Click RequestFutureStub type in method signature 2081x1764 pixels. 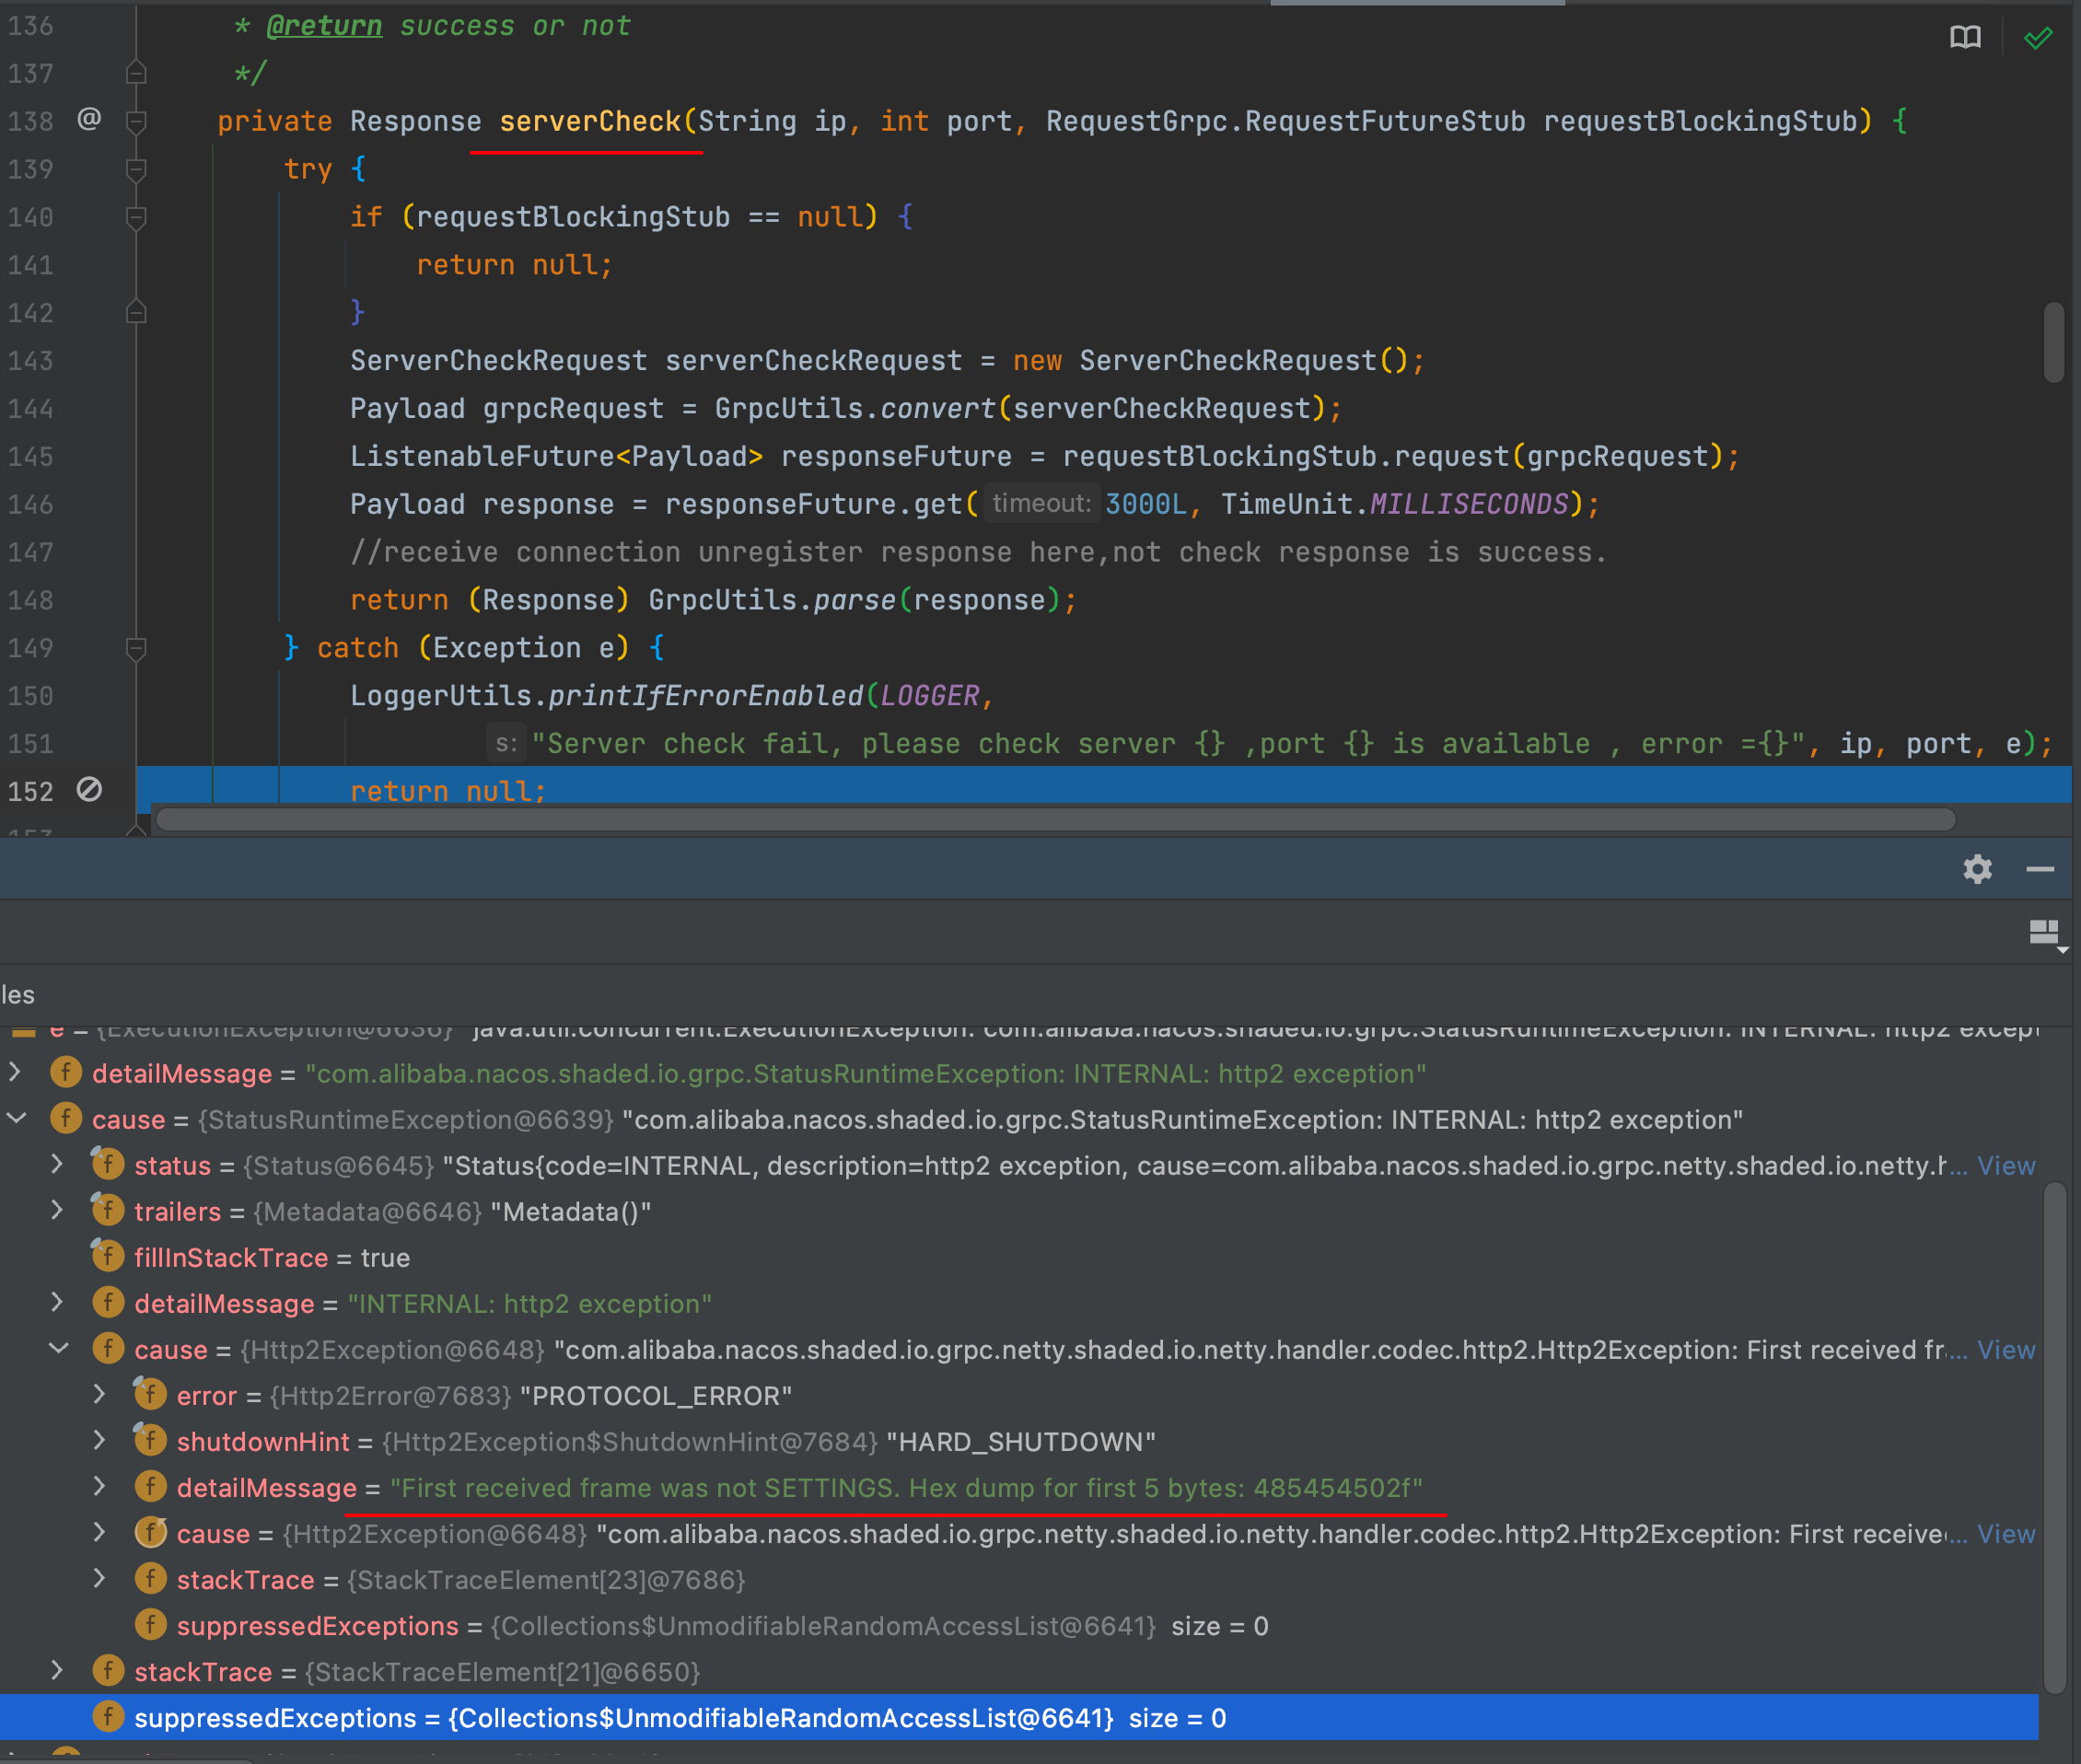pyautogui.click(x=1385, y=121)
